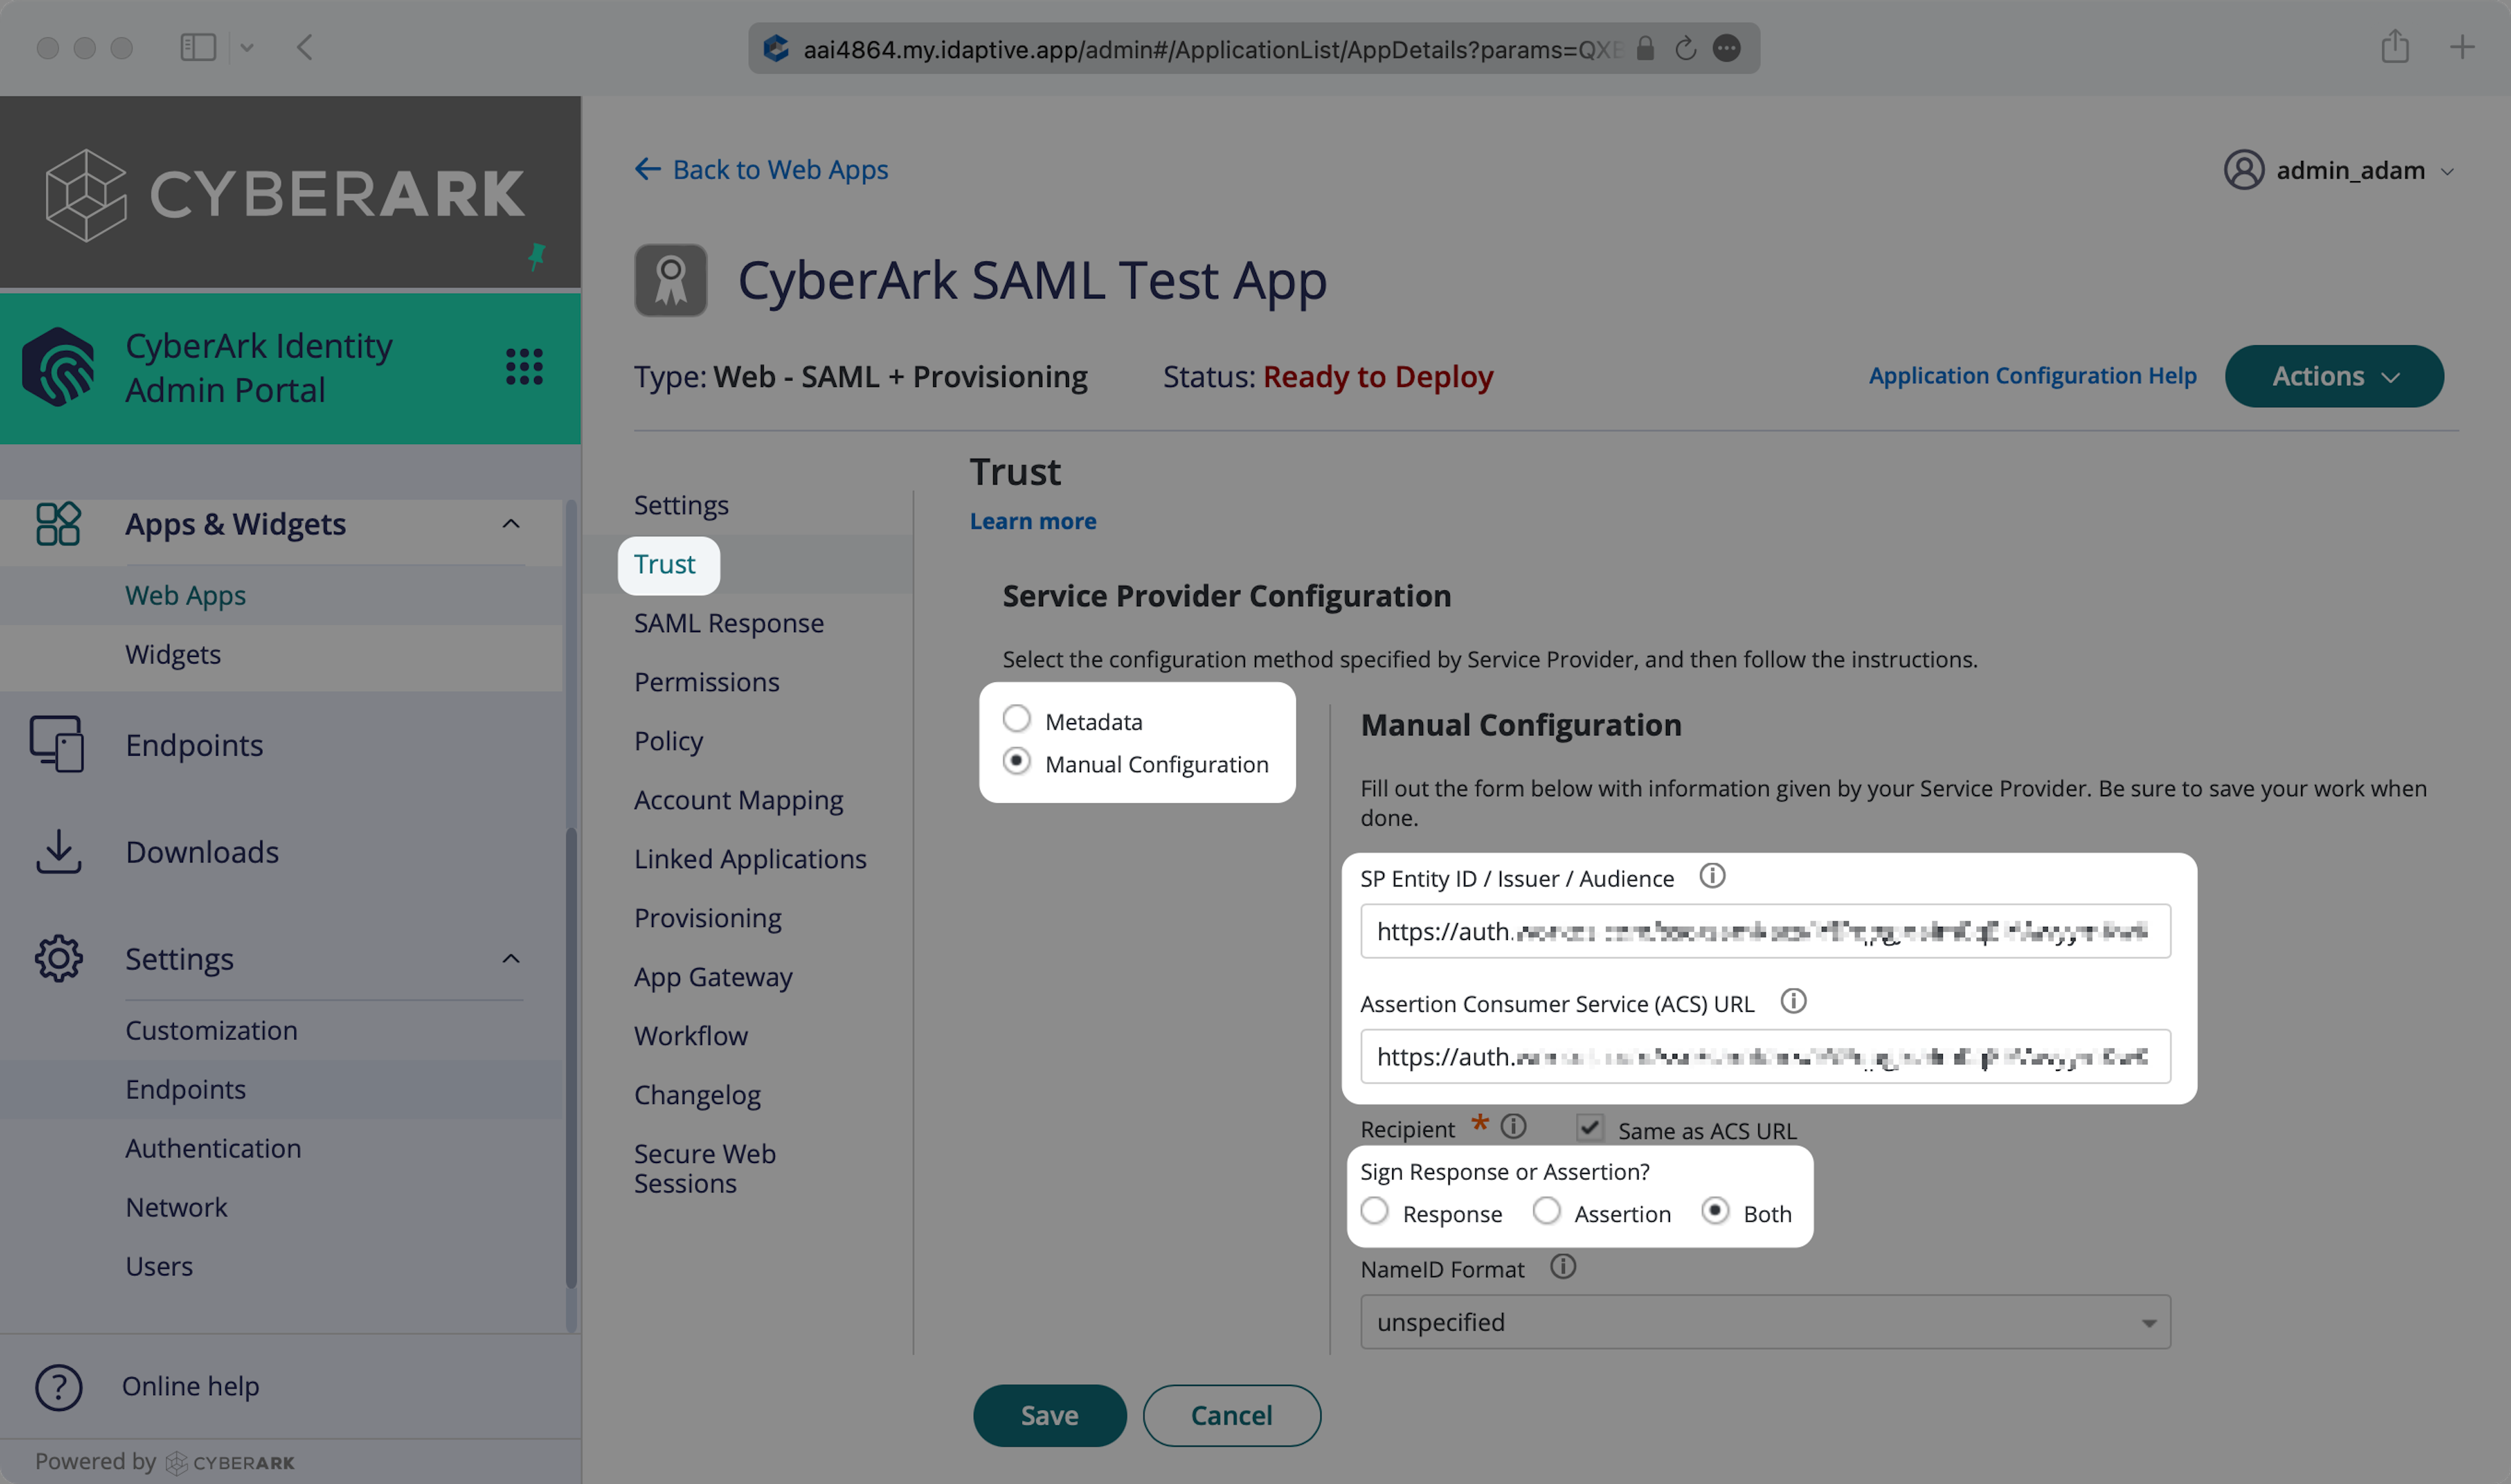Switch to the SAML Response tab
The height and width of the screenshot is (1484, 2511).
728,623
